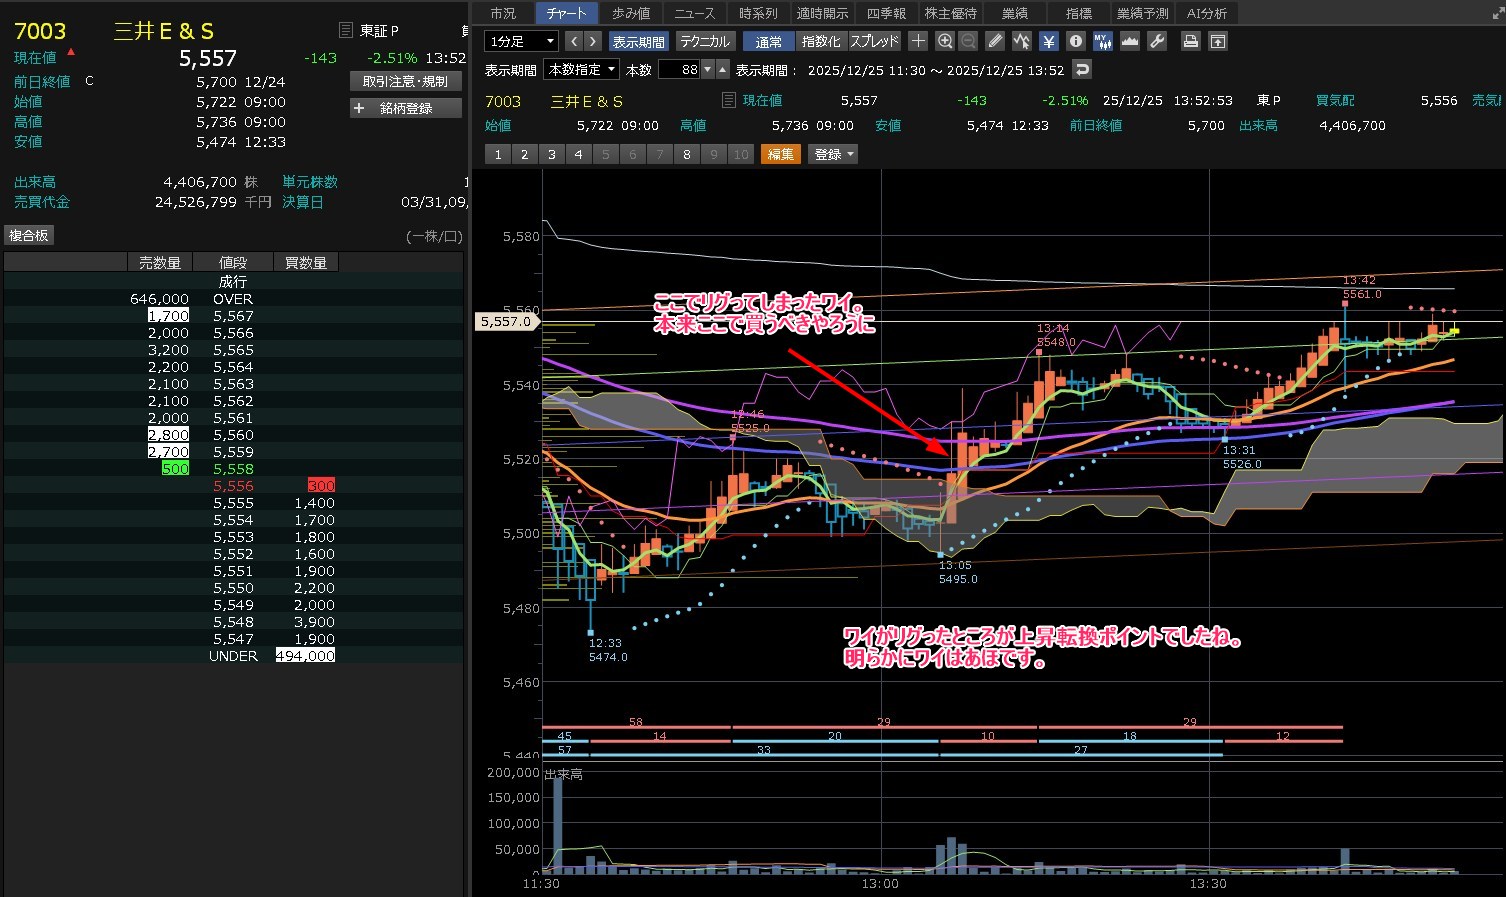The image size is (1506, 897).
Task: Click the zoom in magnifier icon
Action: tap(945, 41)
